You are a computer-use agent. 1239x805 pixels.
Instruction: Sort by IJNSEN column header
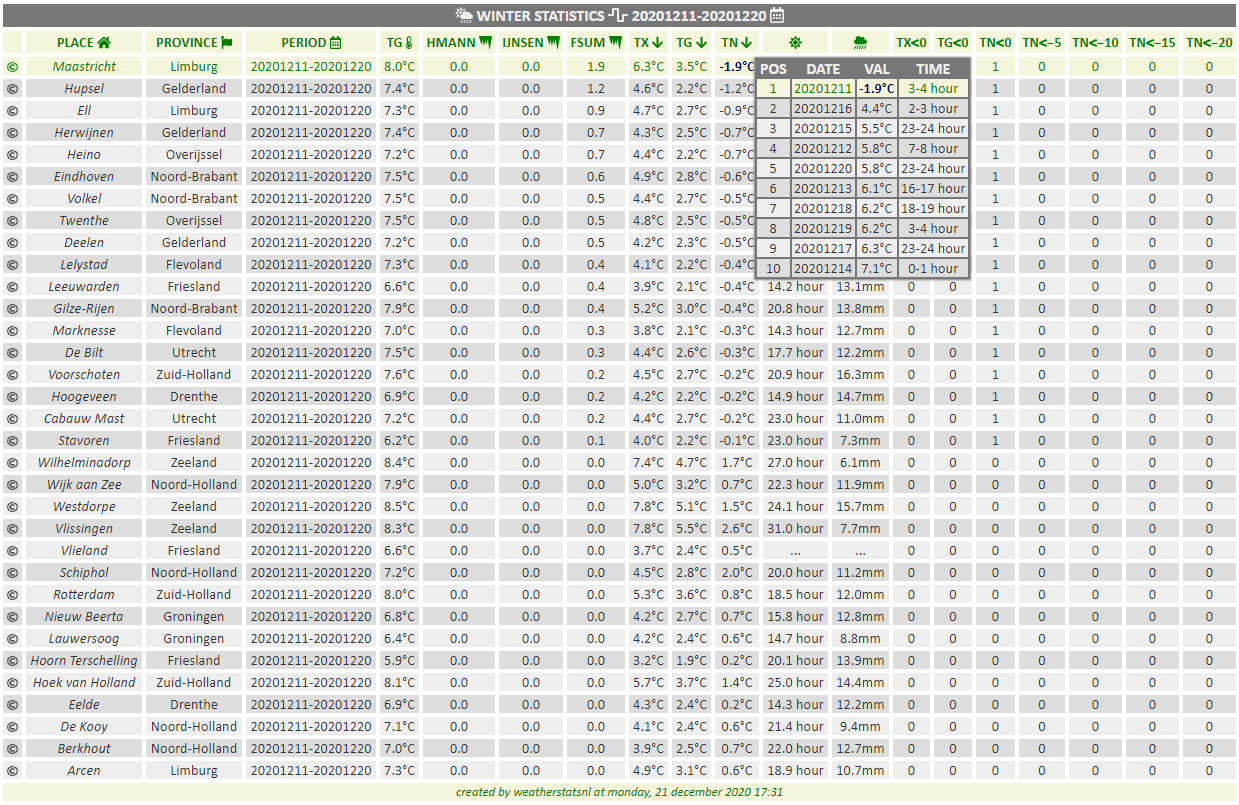pyautogui.click(x=530, y=43)
